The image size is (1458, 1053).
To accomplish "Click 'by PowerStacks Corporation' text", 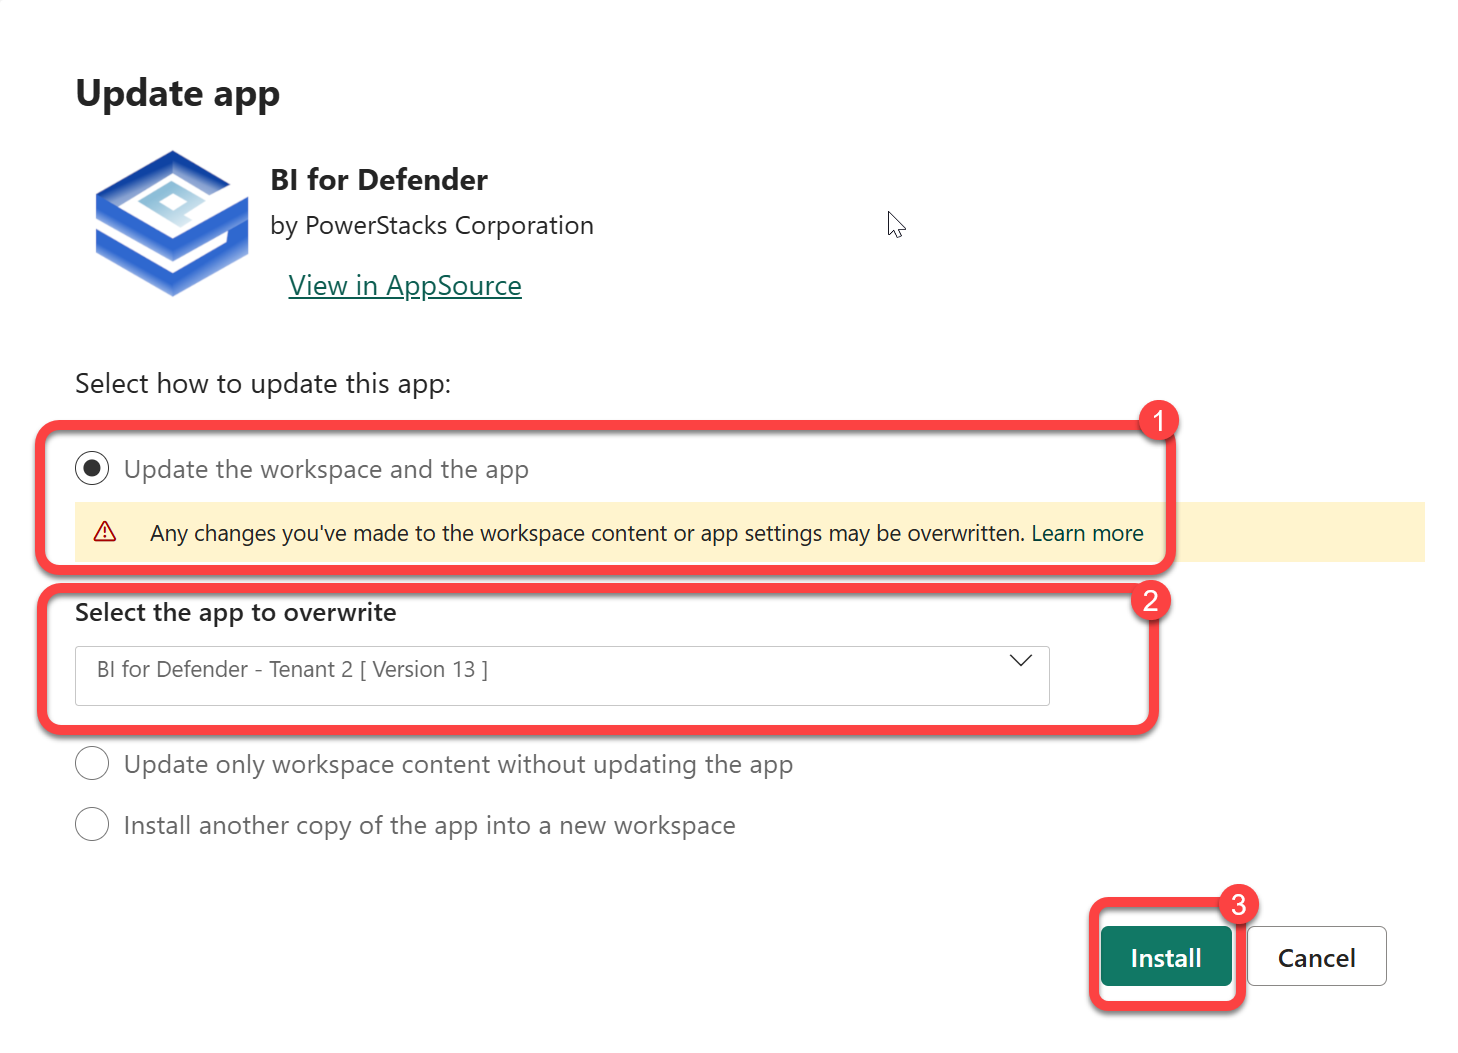I will [432, 226].
